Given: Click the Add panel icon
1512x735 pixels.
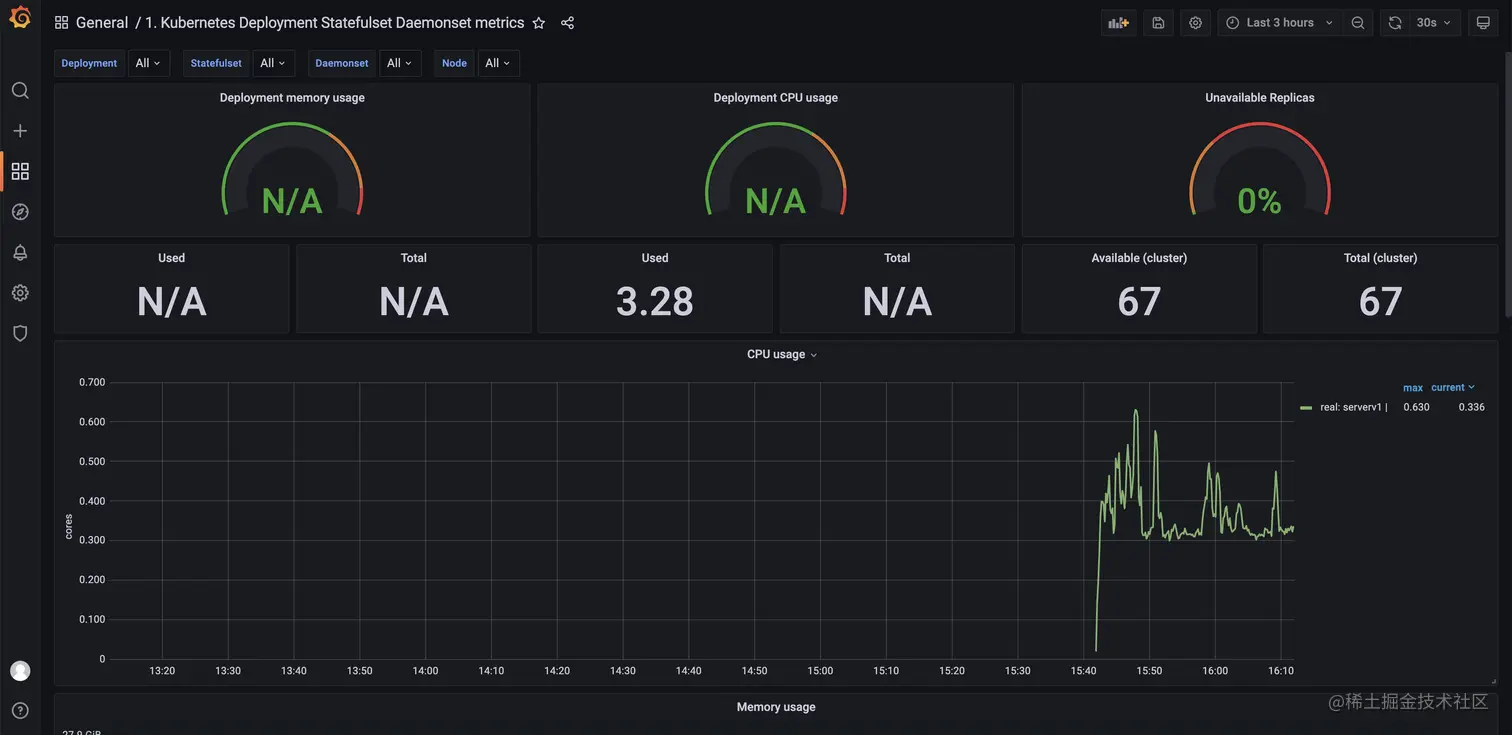Looking at the screenshot, I should tap(1119, 23).
